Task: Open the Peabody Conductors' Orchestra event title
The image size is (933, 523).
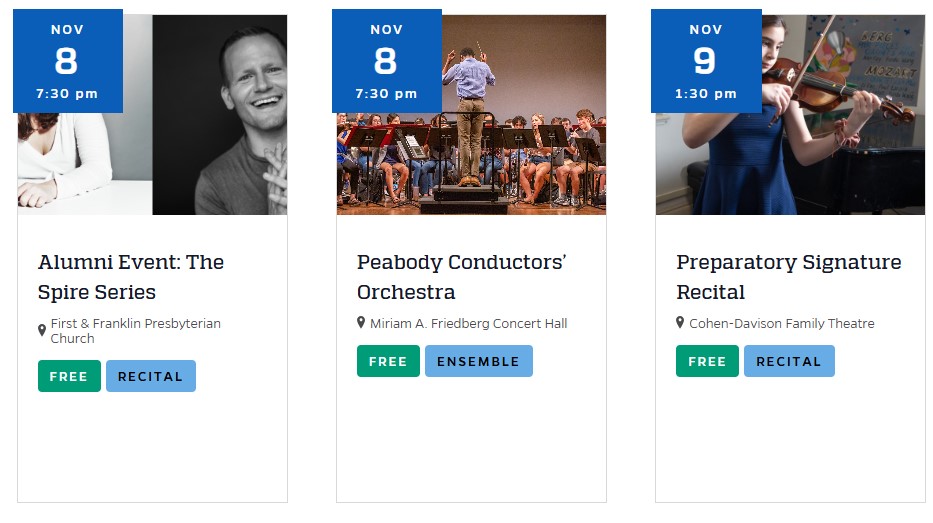Action: pos(461,277)
